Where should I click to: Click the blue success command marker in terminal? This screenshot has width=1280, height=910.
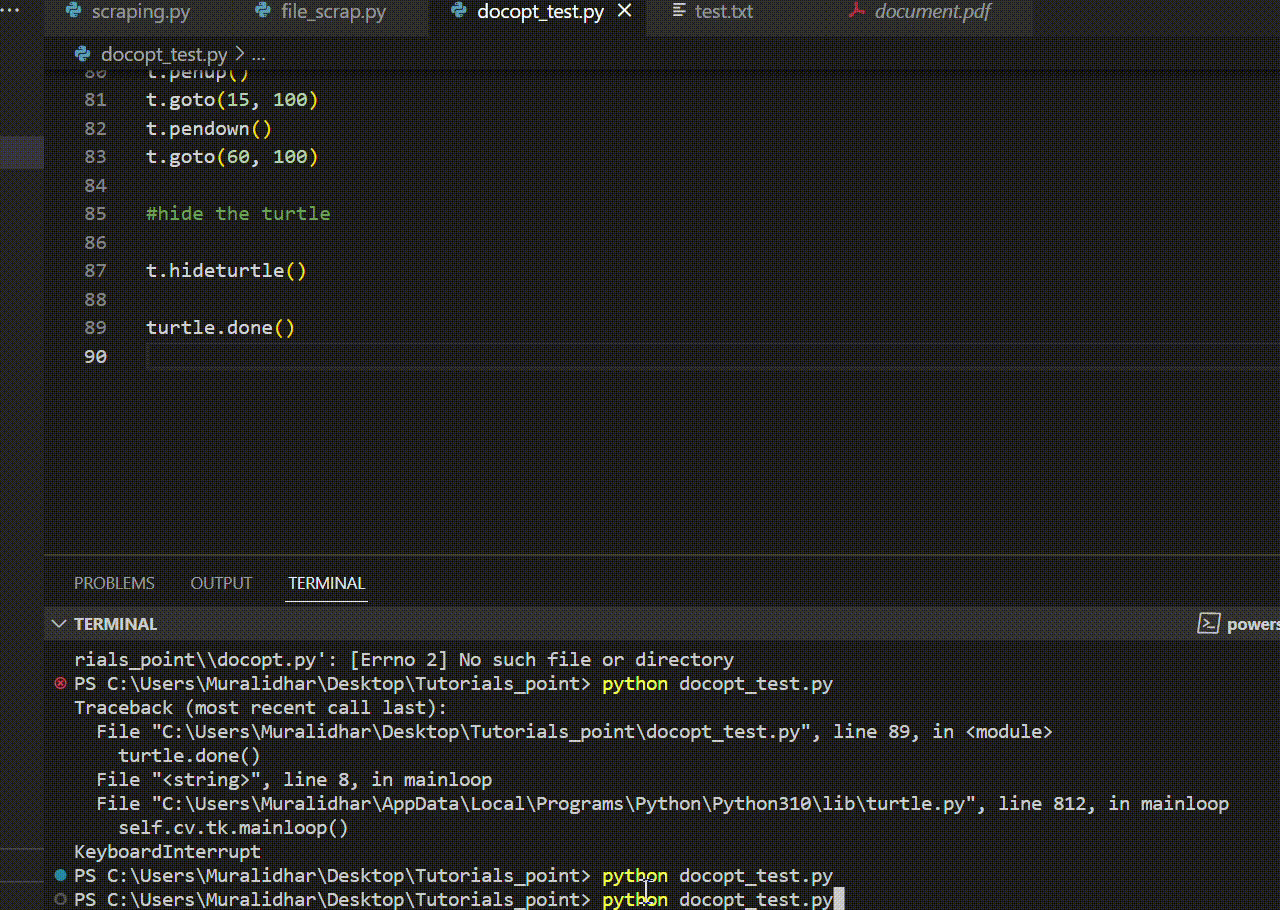coord(60,876)
